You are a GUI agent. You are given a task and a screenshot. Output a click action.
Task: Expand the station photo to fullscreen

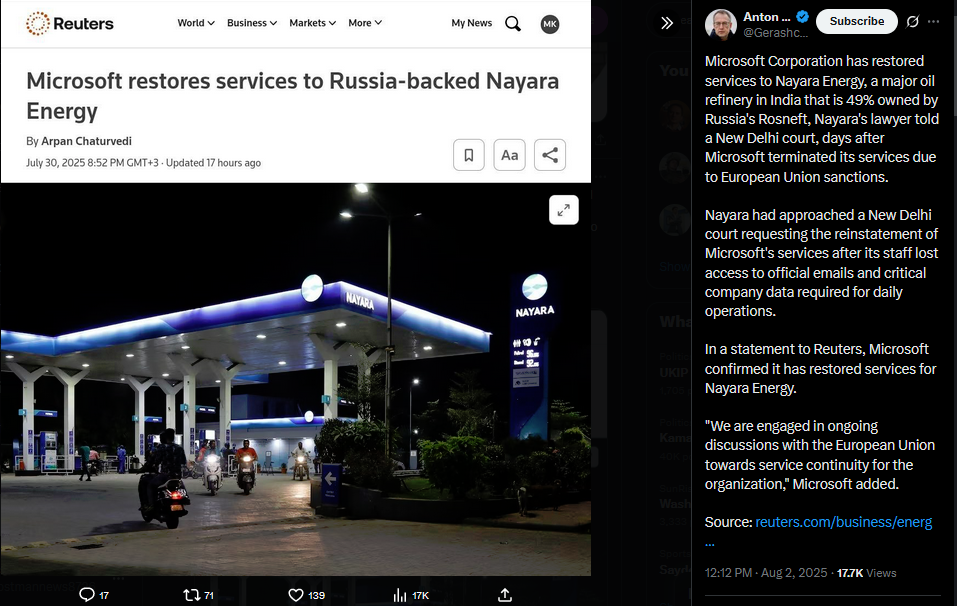[563, 210]
